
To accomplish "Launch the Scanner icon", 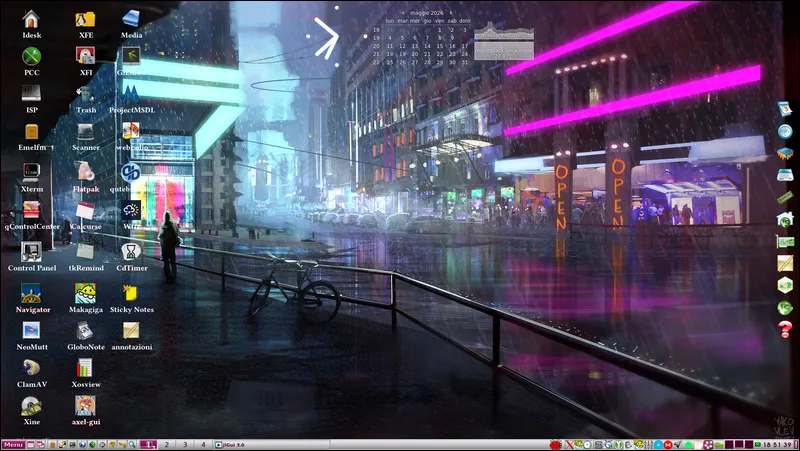I will pyautogui.click(x=85, y=132).
